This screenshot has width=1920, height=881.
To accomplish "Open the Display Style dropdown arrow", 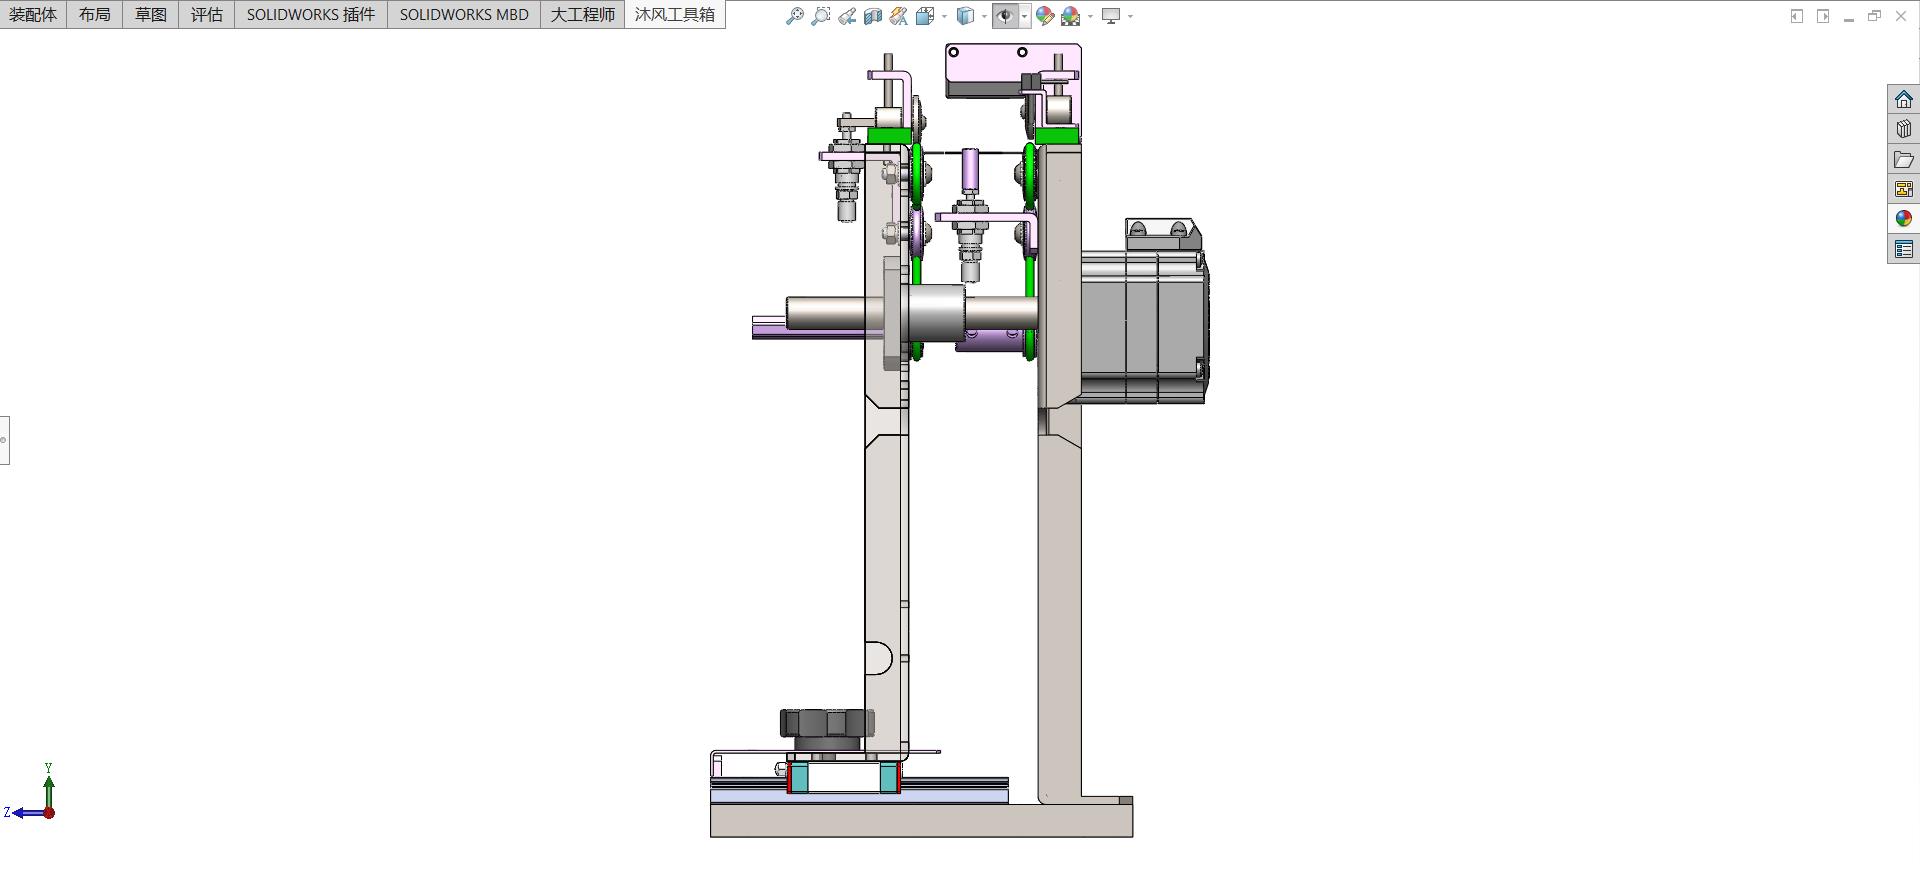I will coord(985,16).
